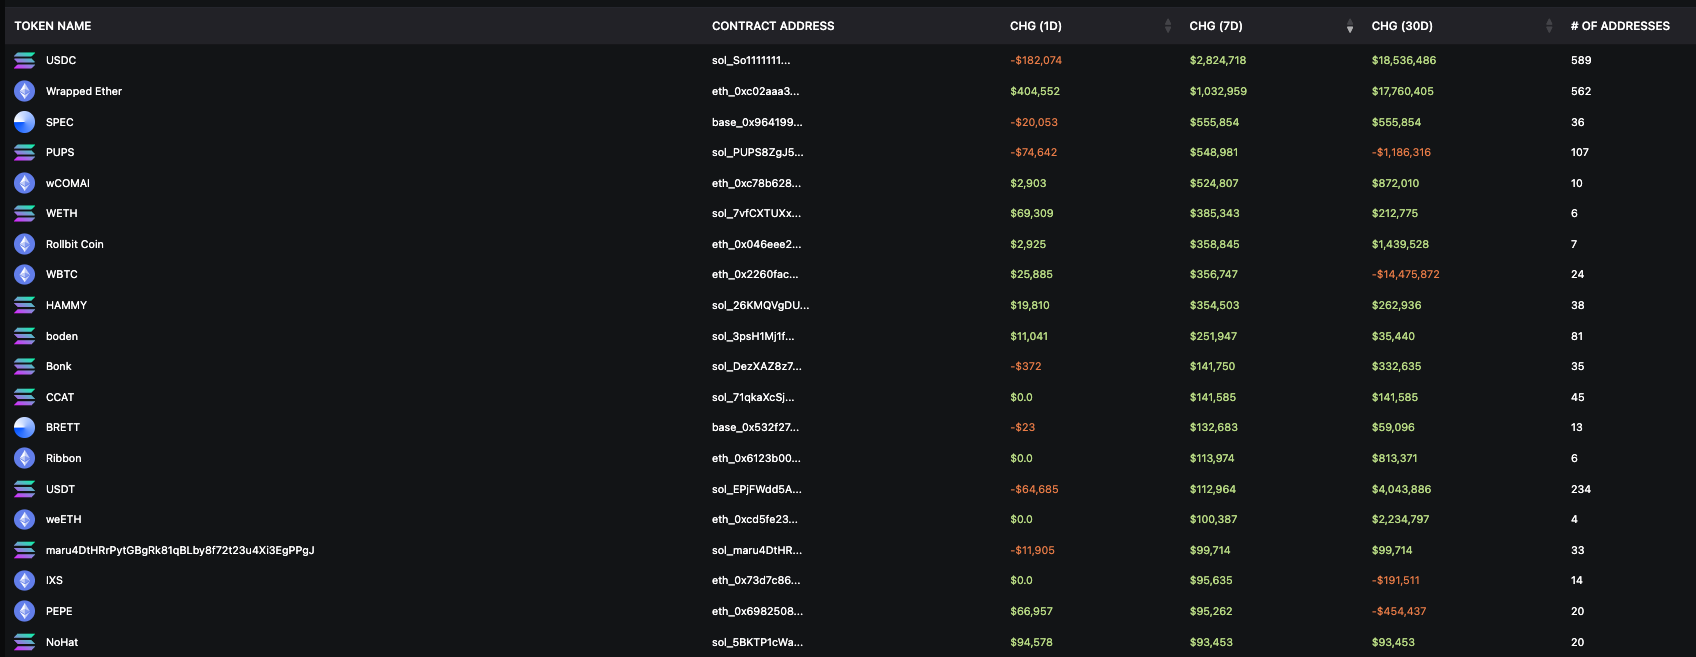
Task: Click the CHG (1D) header label
Action: (1036, 26)
